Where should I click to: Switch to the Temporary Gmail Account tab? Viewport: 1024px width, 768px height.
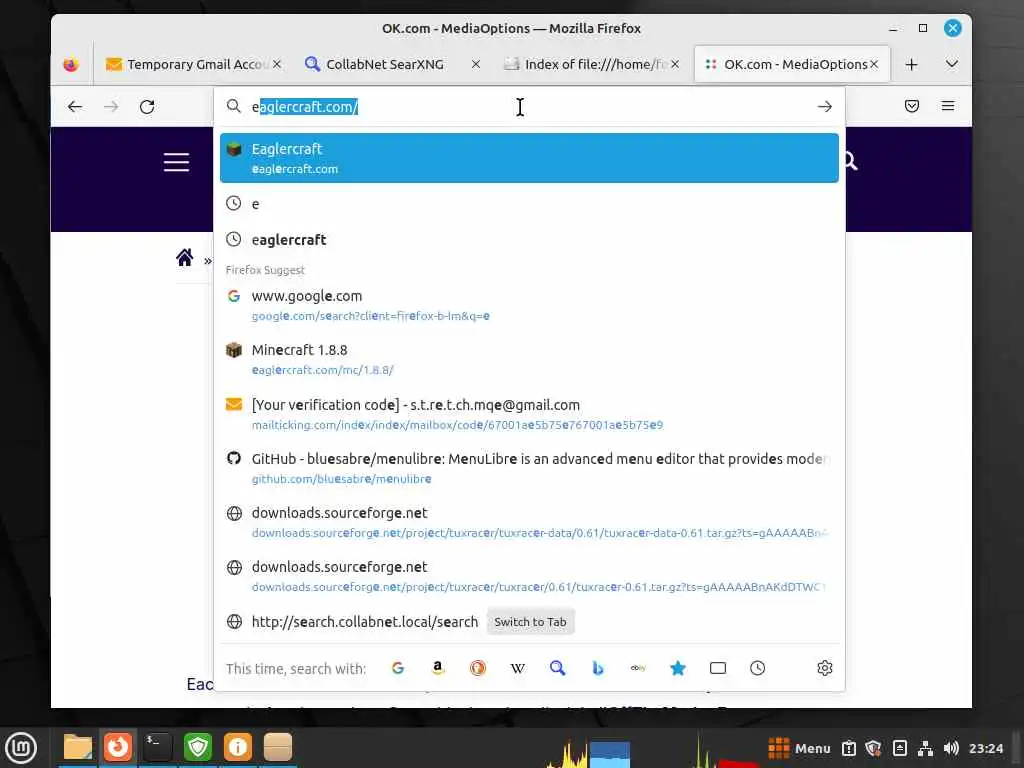(x=193, y=64)
